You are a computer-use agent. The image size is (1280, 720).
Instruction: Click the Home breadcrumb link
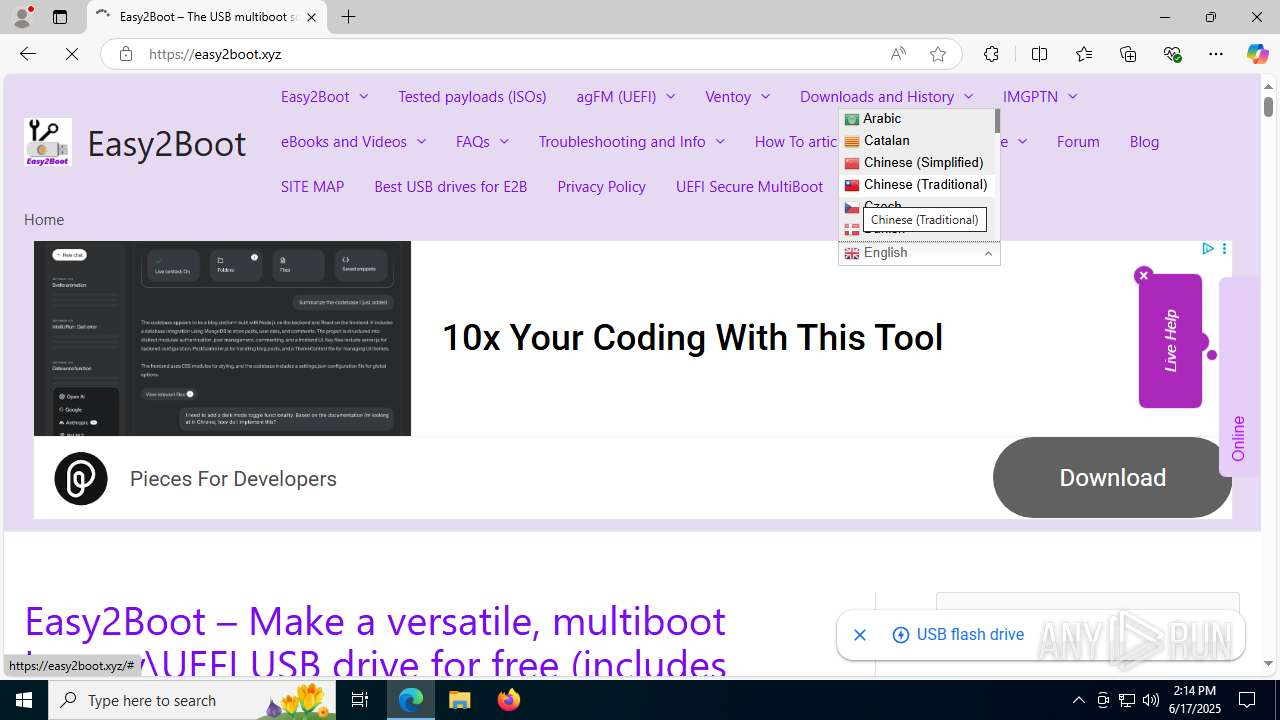tap(44, 219)
